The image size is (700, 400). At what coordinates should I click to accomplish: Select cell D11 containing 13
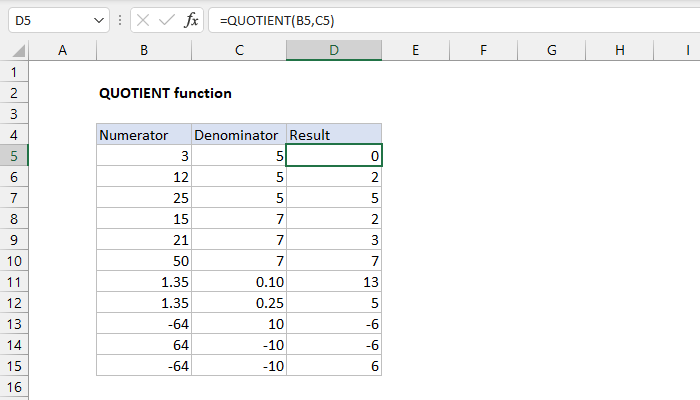coord(334,282)
